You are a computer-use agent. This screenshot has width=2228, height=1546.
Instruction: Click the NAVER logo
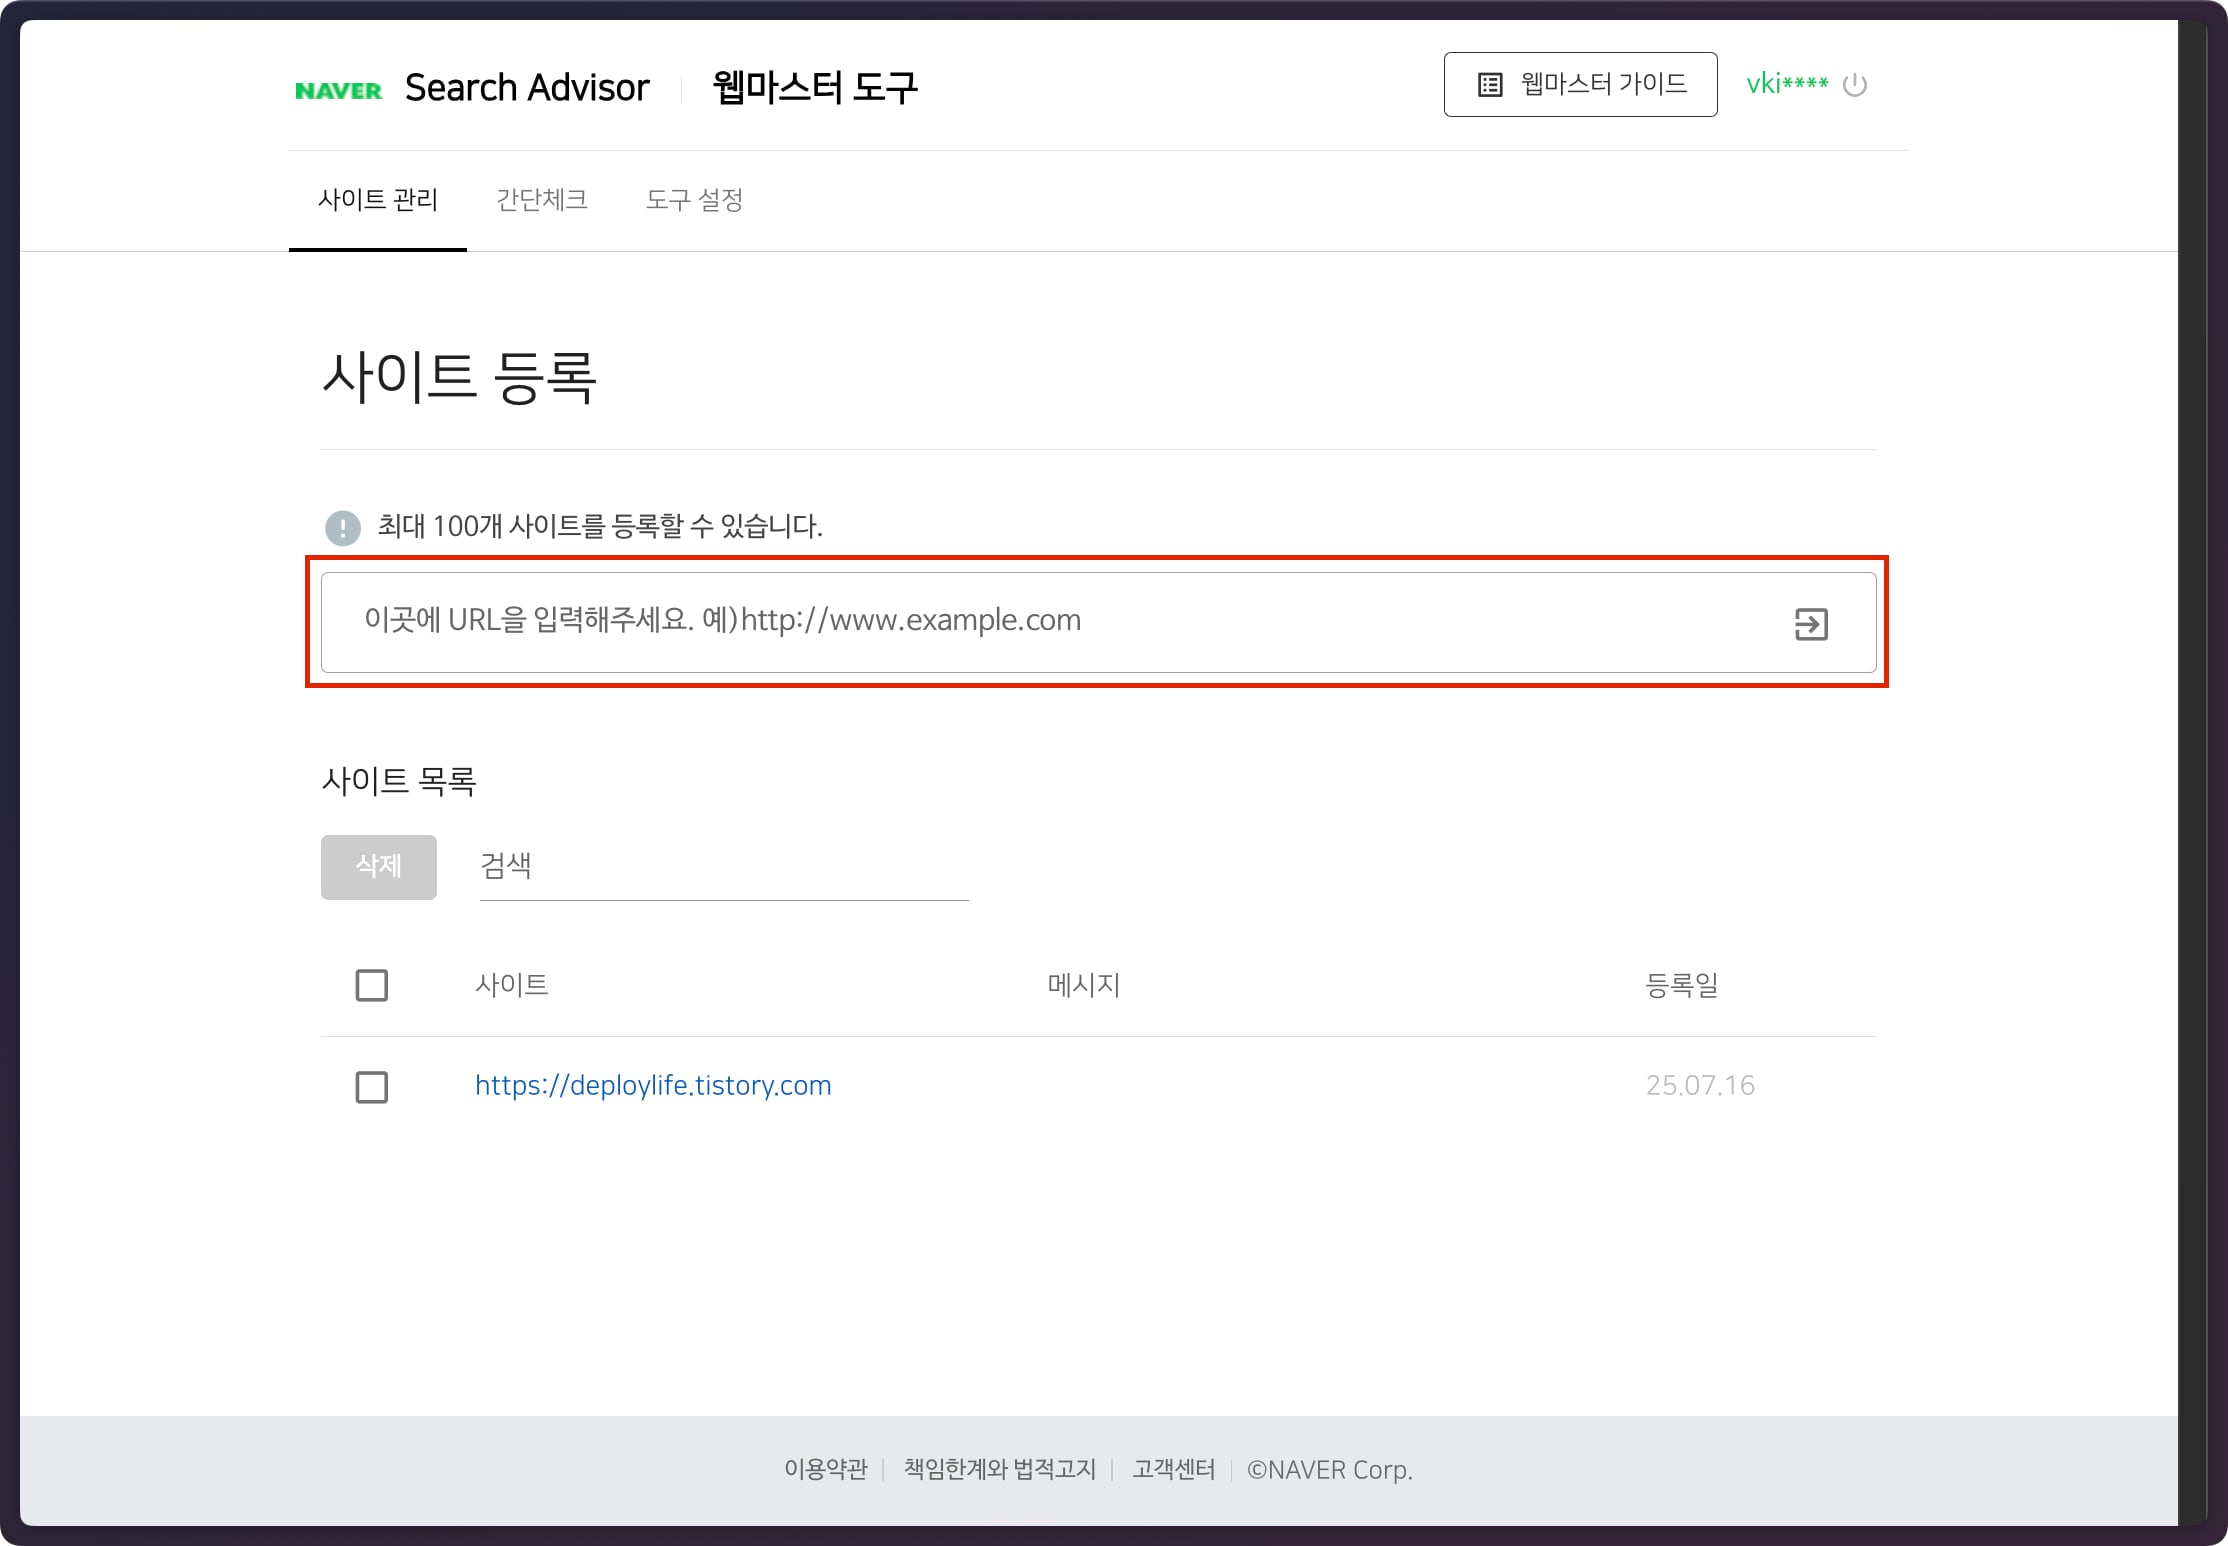coord(339,88)
